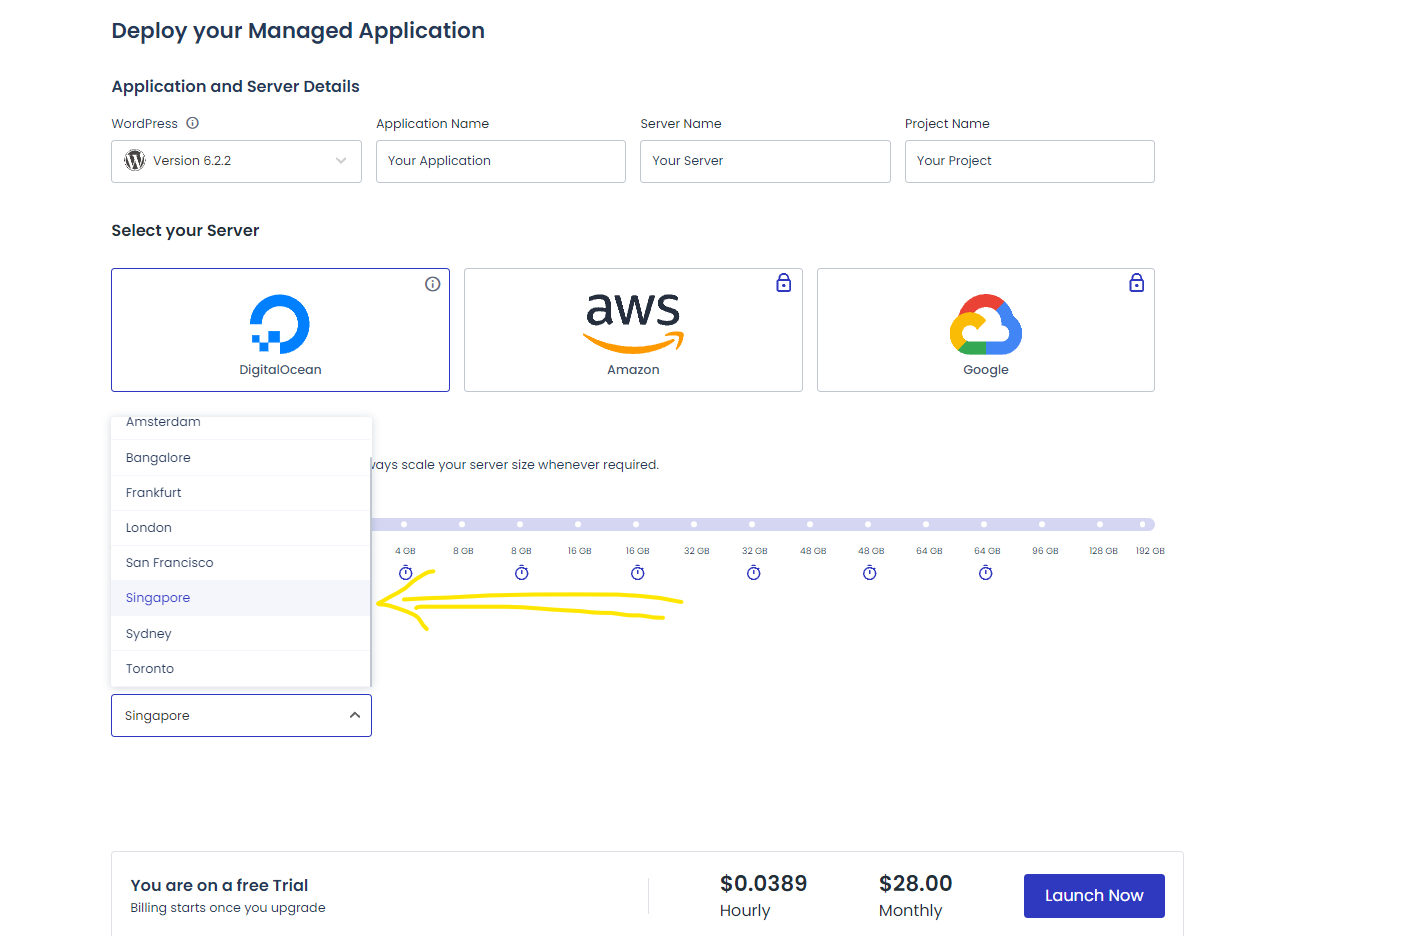The image size is (1408, 936).
Task: Choose Frankfurt from the location list
Action: point(241,493)
